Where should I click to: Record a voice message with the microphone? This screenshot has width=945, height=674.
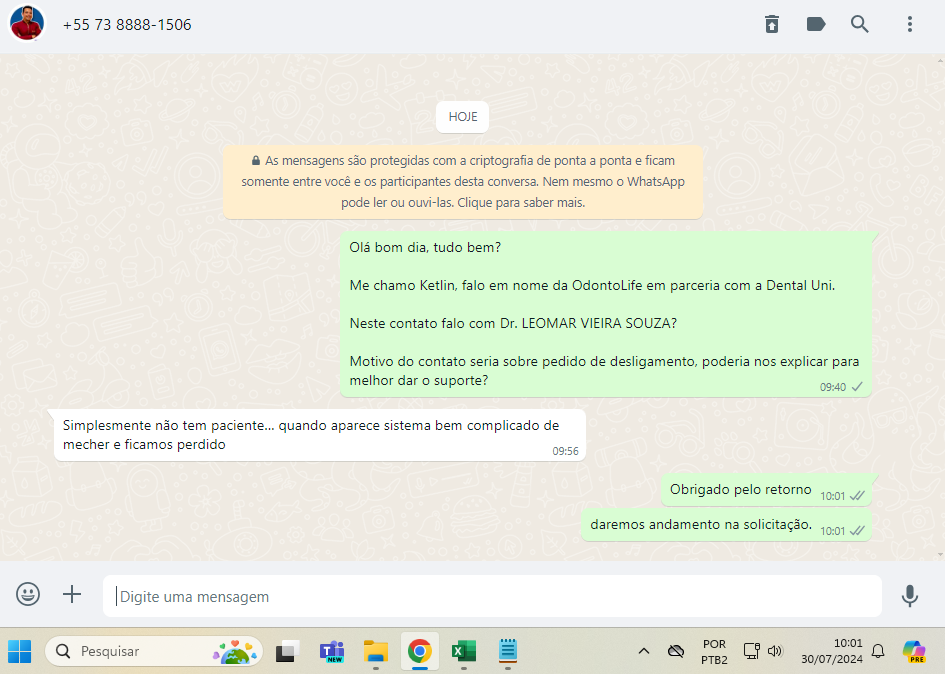pyautogui.click(x=909, y=596)
